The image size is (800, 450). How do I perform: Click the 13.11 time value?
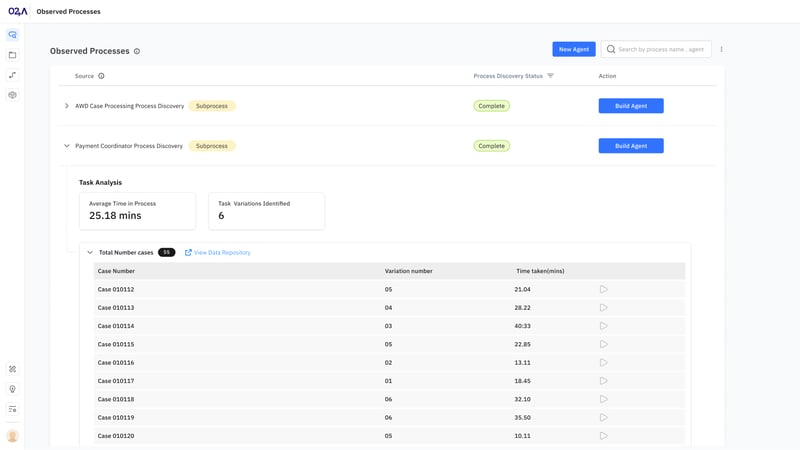[x=522, y=363]
